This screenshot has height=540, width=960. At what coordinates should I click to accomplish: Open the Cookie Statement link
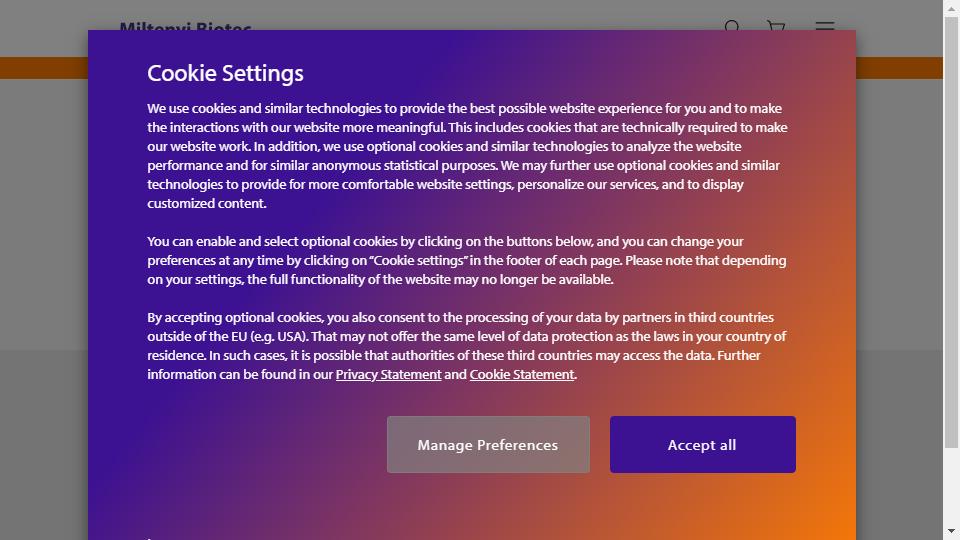522,374
